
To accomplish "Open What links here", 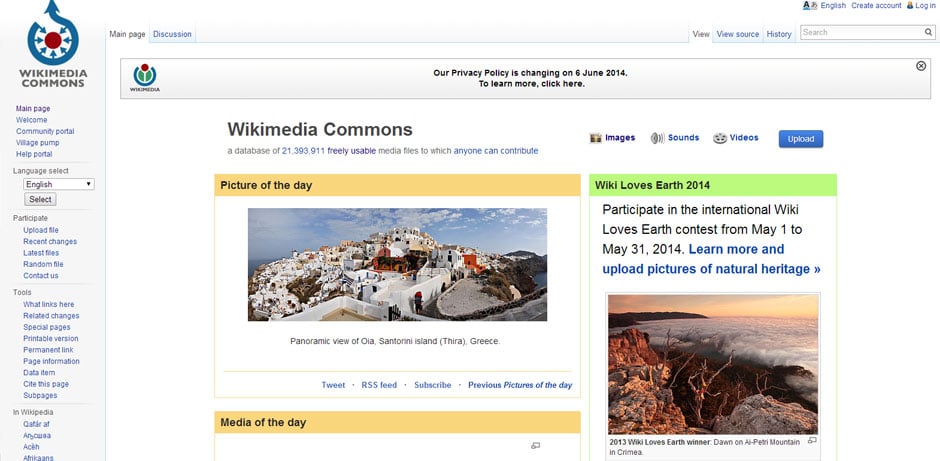I will pyautogui.click(x=49, y=305).
